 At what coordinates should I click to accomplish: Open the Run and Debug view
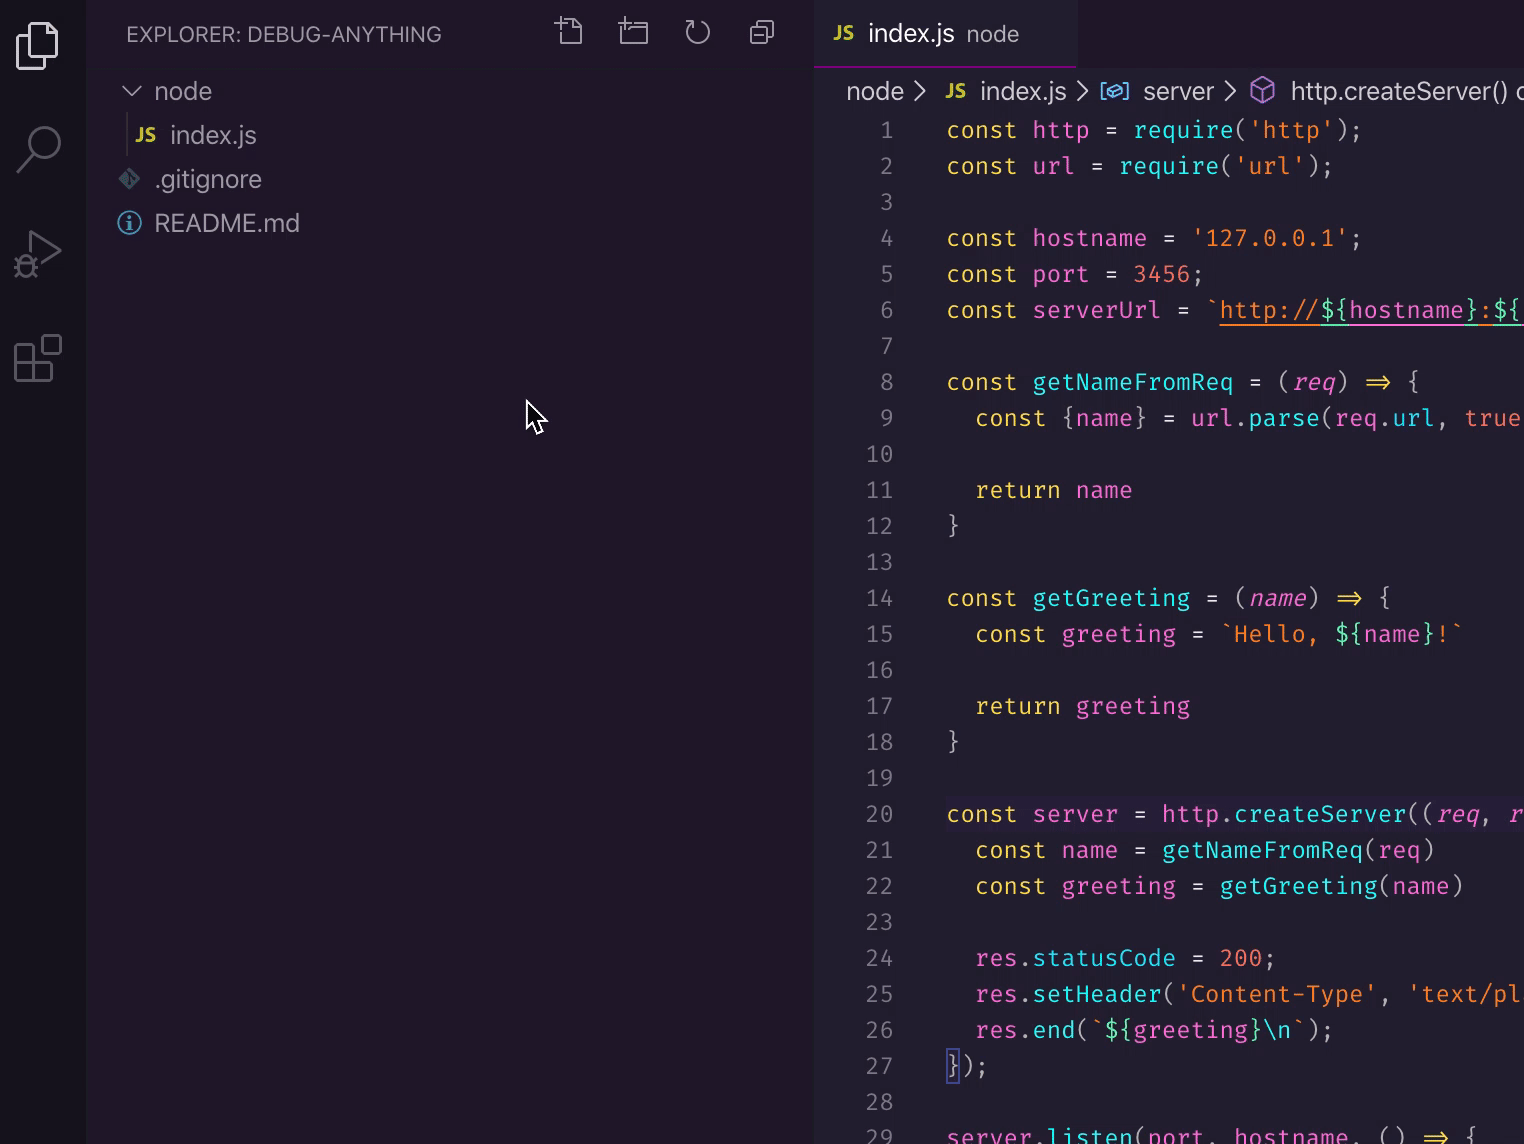(x=38, y=254)
